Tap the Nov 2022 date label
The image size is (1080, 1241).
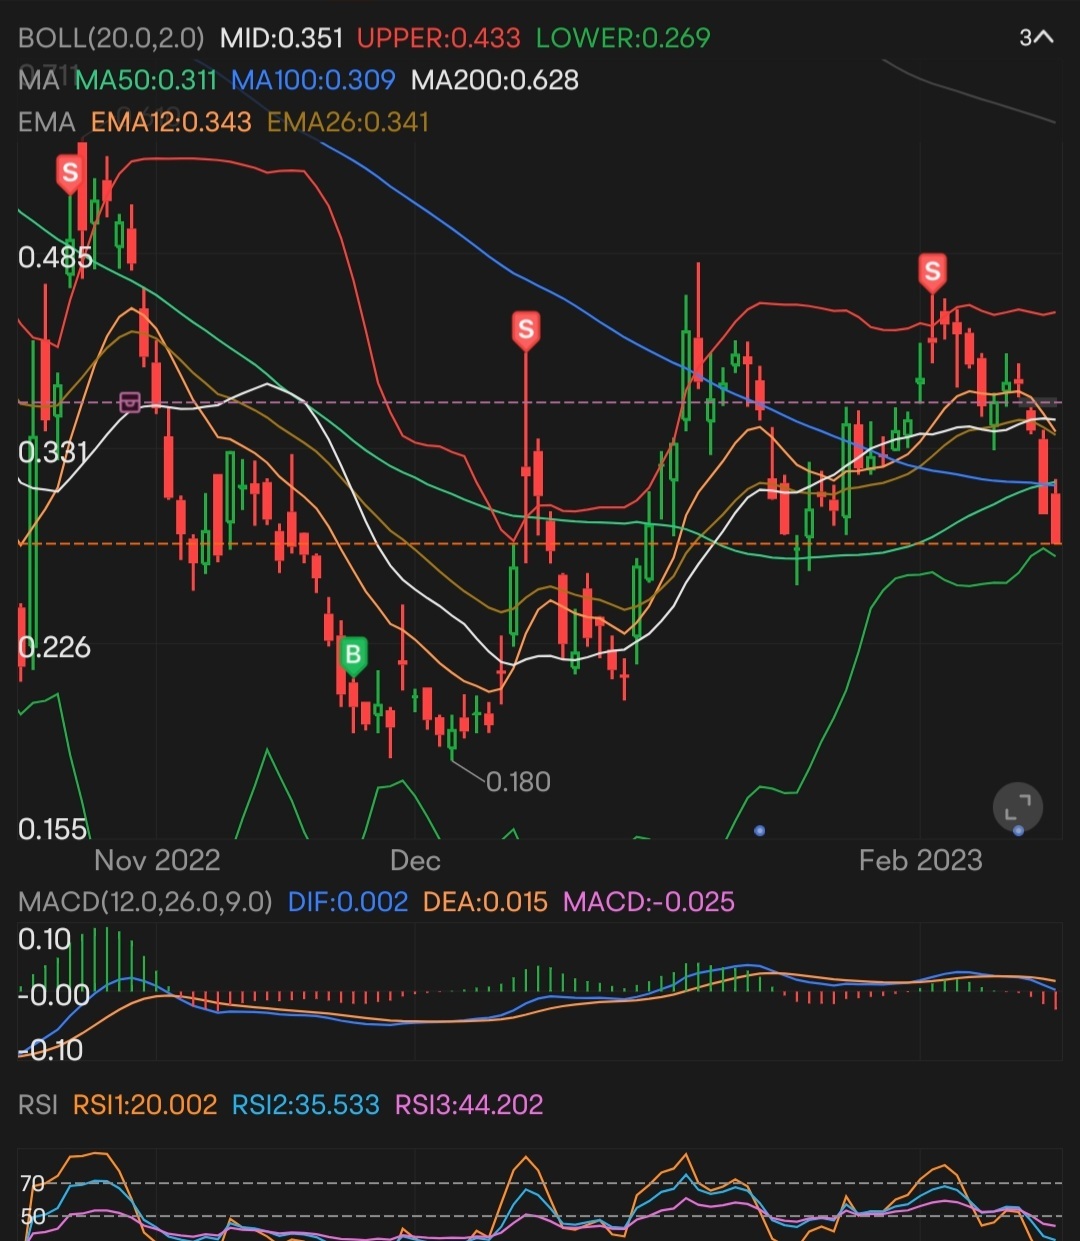[157, 860]
